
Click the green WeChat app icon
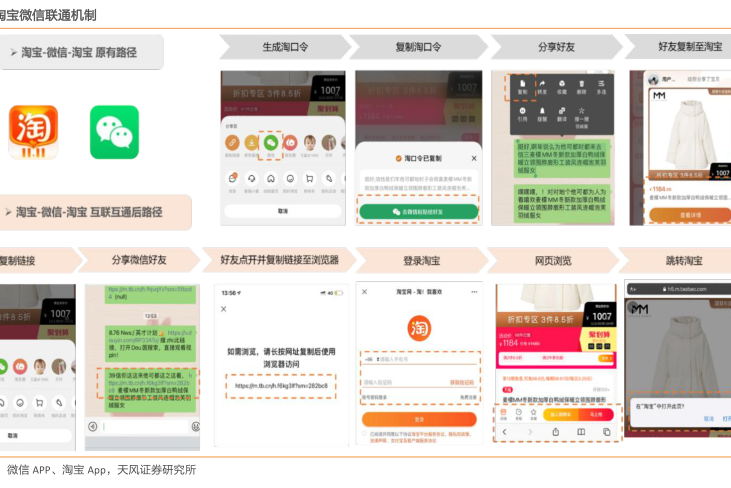114,132
